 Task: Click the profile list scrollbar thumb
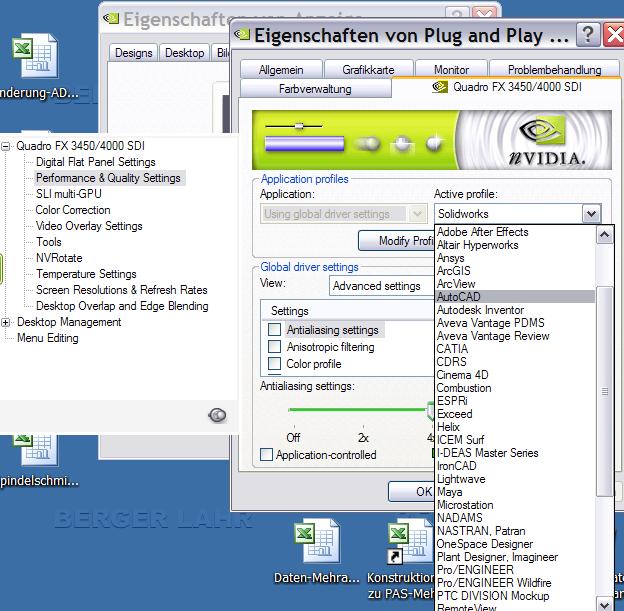(x=604, y=391)
